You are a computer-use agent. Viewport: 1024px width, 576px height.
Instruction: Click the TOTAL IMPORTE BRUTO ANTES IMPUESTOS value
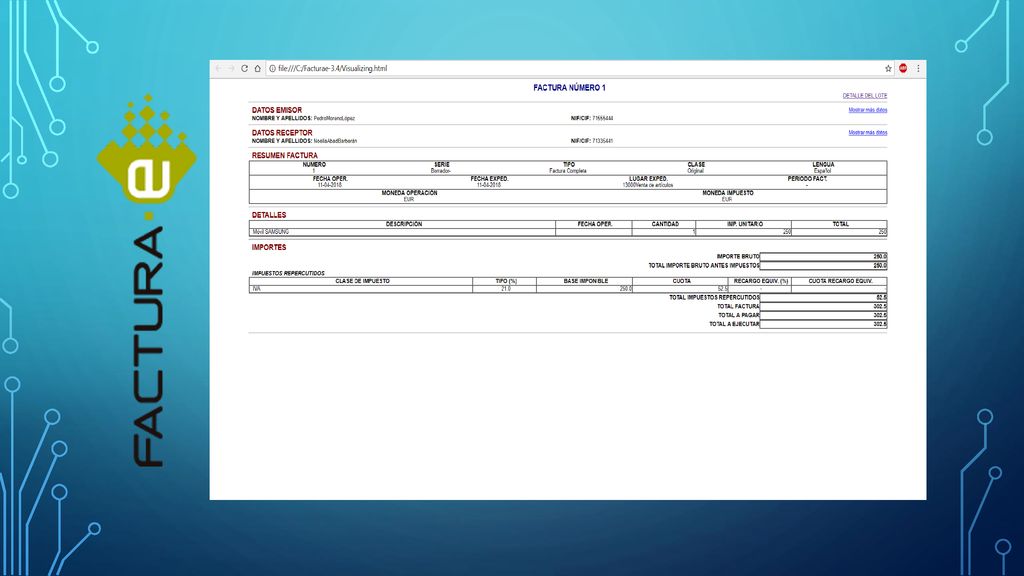coord(824,266)
